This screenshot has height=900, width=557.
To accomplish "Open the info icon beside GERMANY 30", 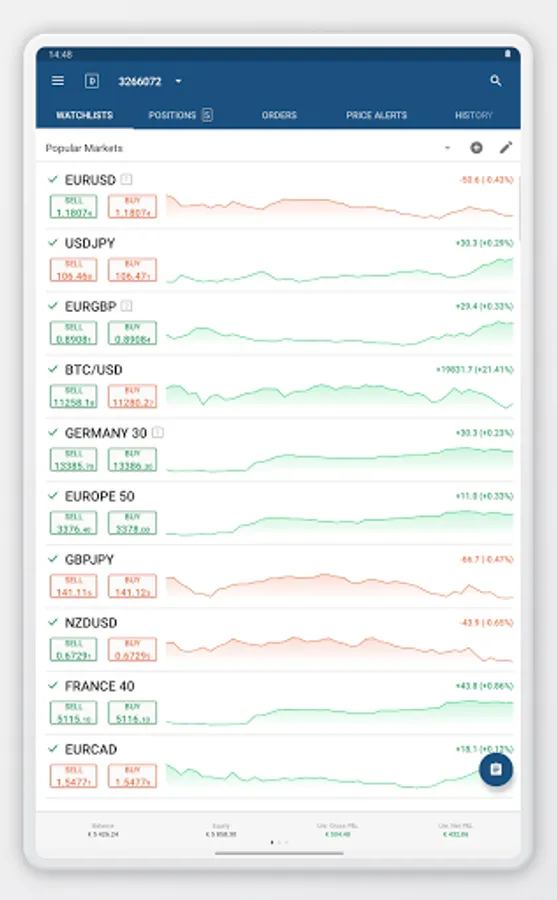I will pyautogui.click(x=157, y=432).
